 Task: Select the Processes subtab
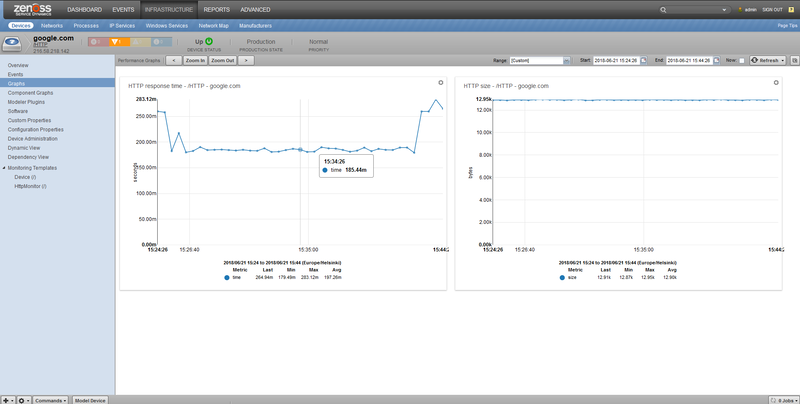point(86,26)
